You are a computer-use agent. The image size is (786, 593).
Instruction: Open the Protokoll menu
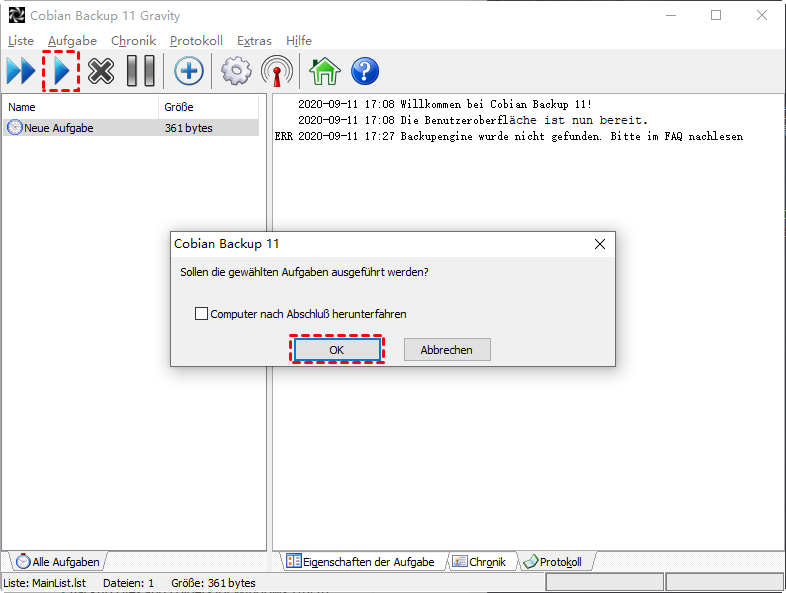pyautogui.click(x=196, y=41)
